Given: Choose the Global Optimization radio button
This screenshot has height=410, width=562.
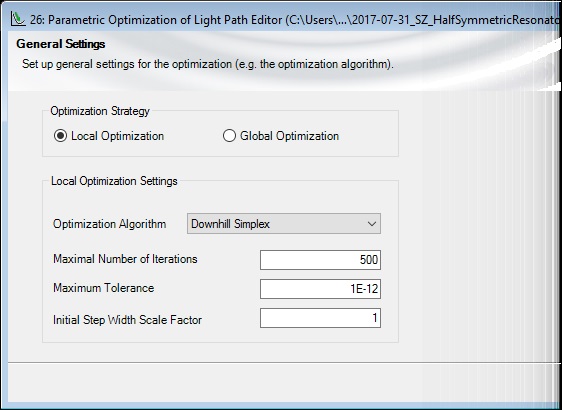Looking at the screenshot, I should [229, 136].
